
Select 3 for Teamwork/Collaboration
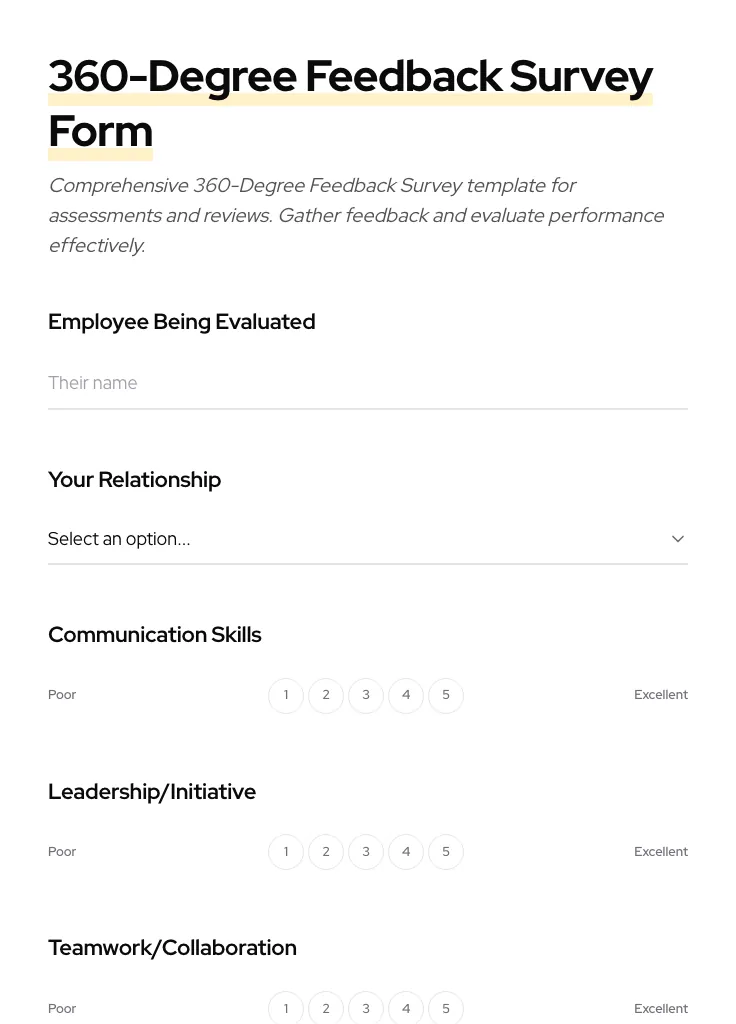tap(366, 1008)
